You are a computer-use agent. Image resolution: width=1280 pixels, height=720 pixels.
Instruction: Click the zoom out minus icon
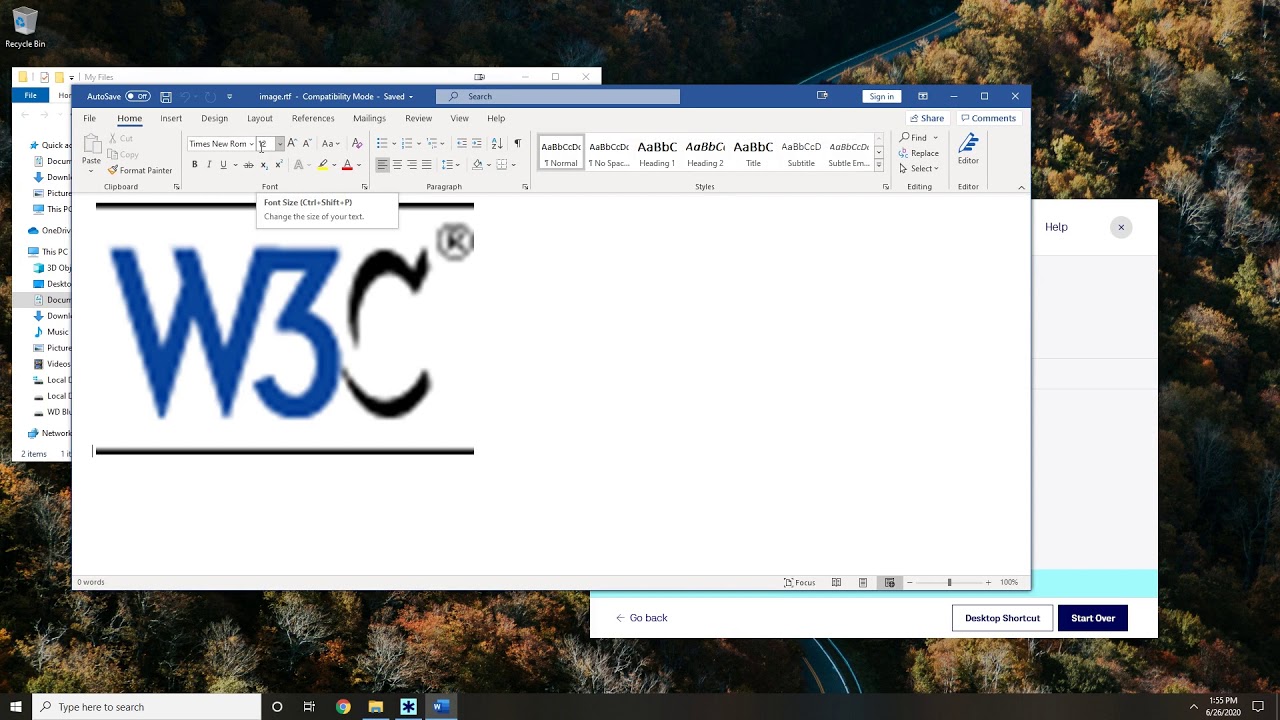click(x=910, y=582)
